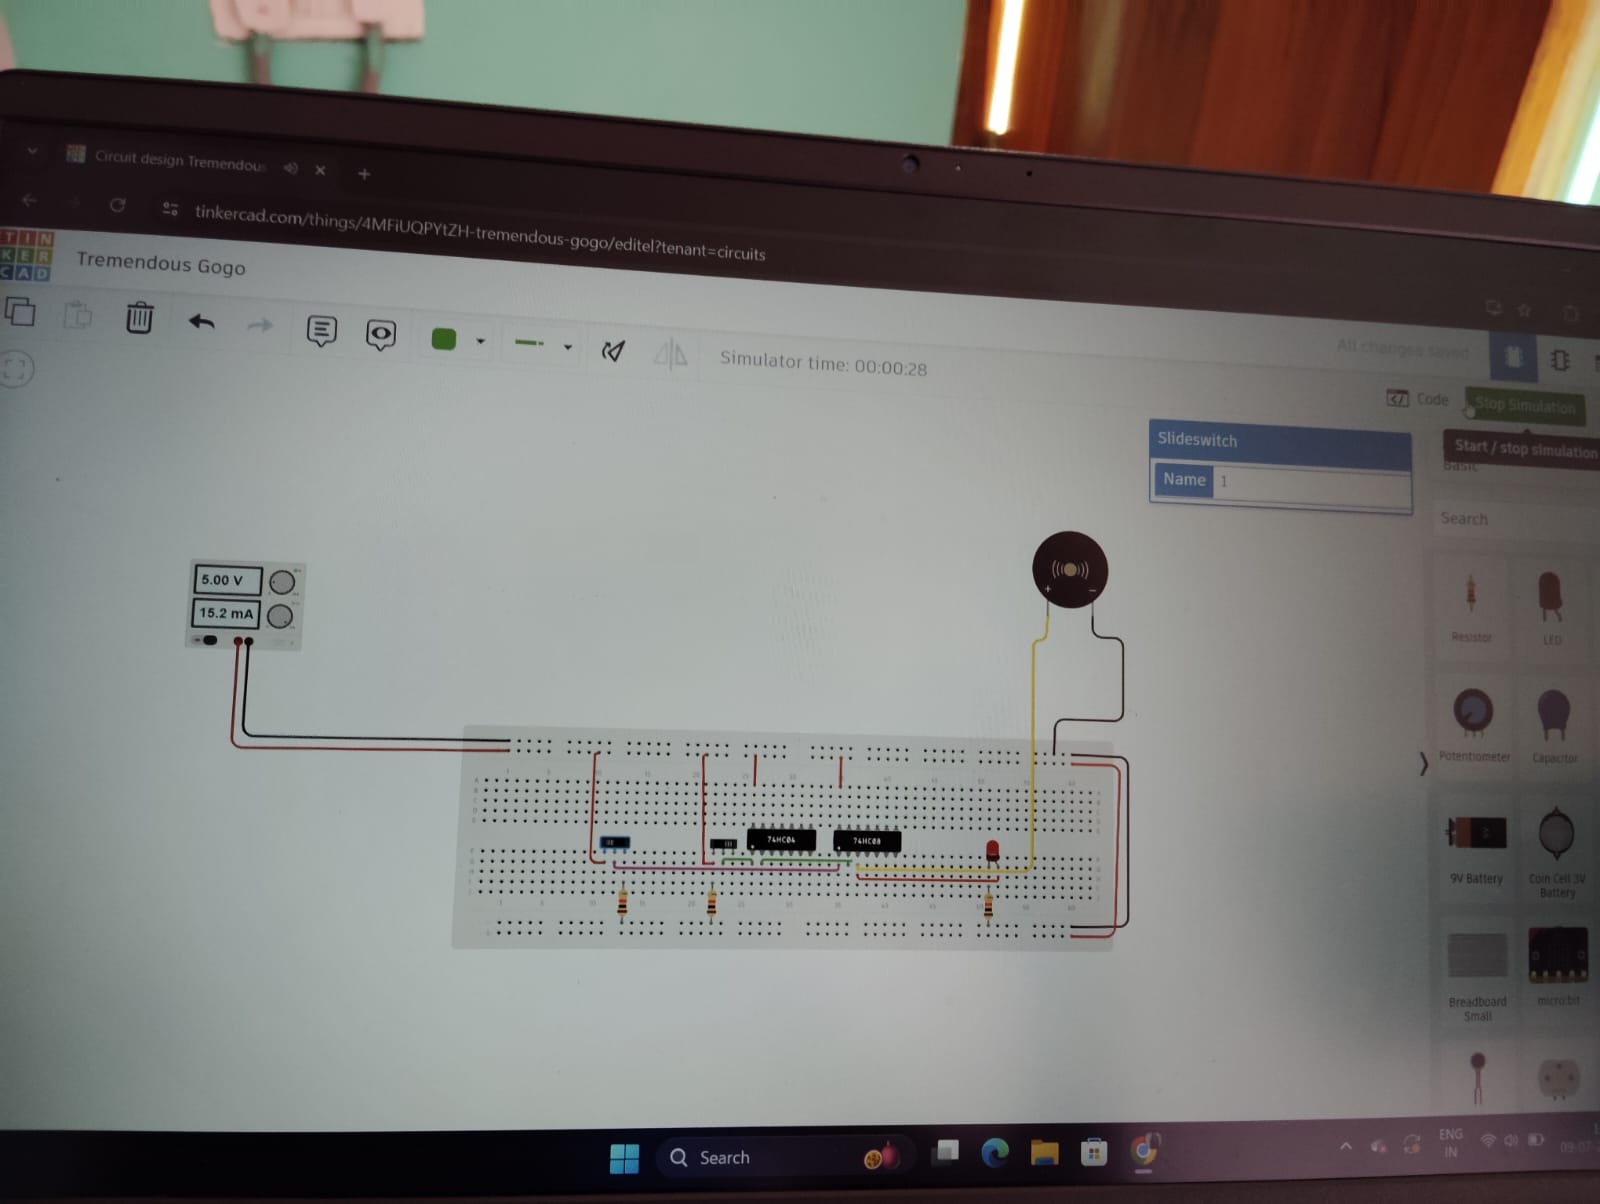Select the Capacitor component
The height and width of the screenshot is (1204, 1600).
click(x=1554, y=726)
